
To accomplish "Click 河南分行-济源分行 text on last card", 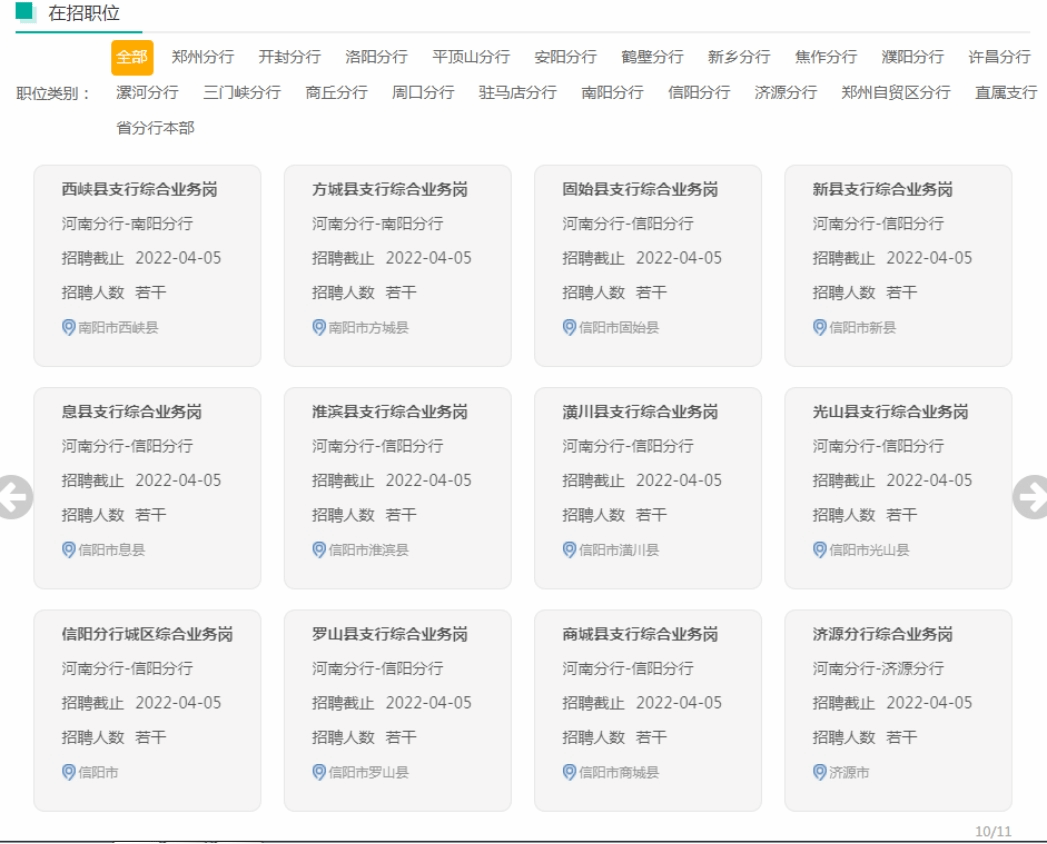I will click(x=878, y=668).
